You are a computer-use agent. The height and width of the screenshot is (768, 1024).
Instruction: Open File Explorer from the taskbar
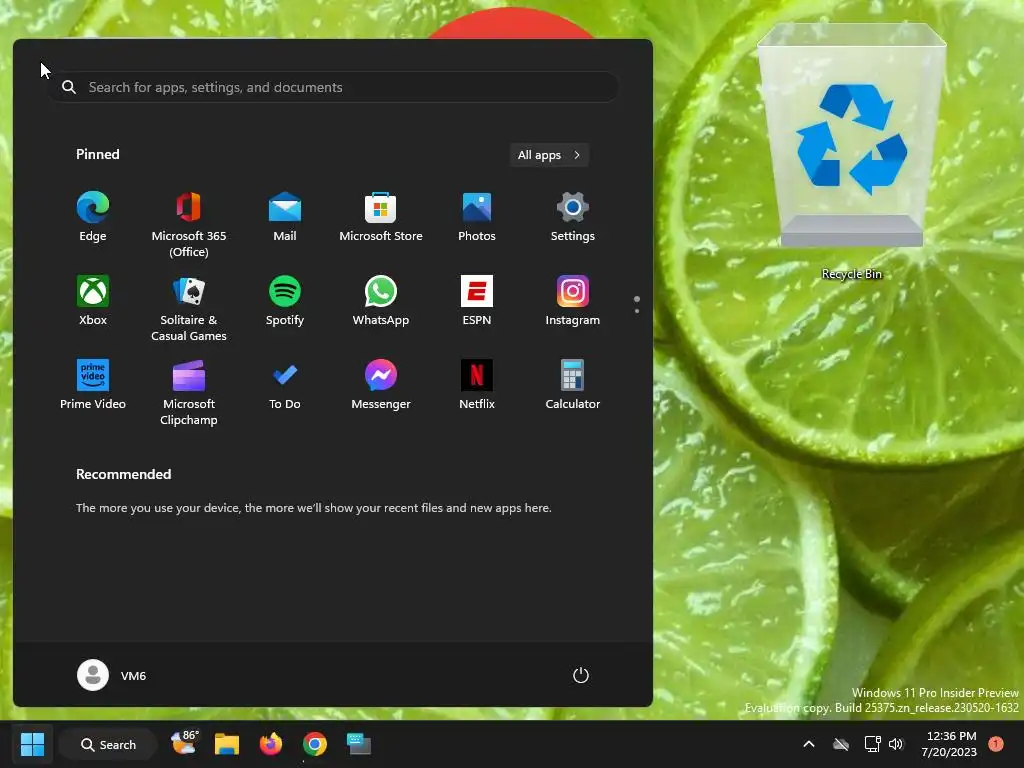click(227, 744)
